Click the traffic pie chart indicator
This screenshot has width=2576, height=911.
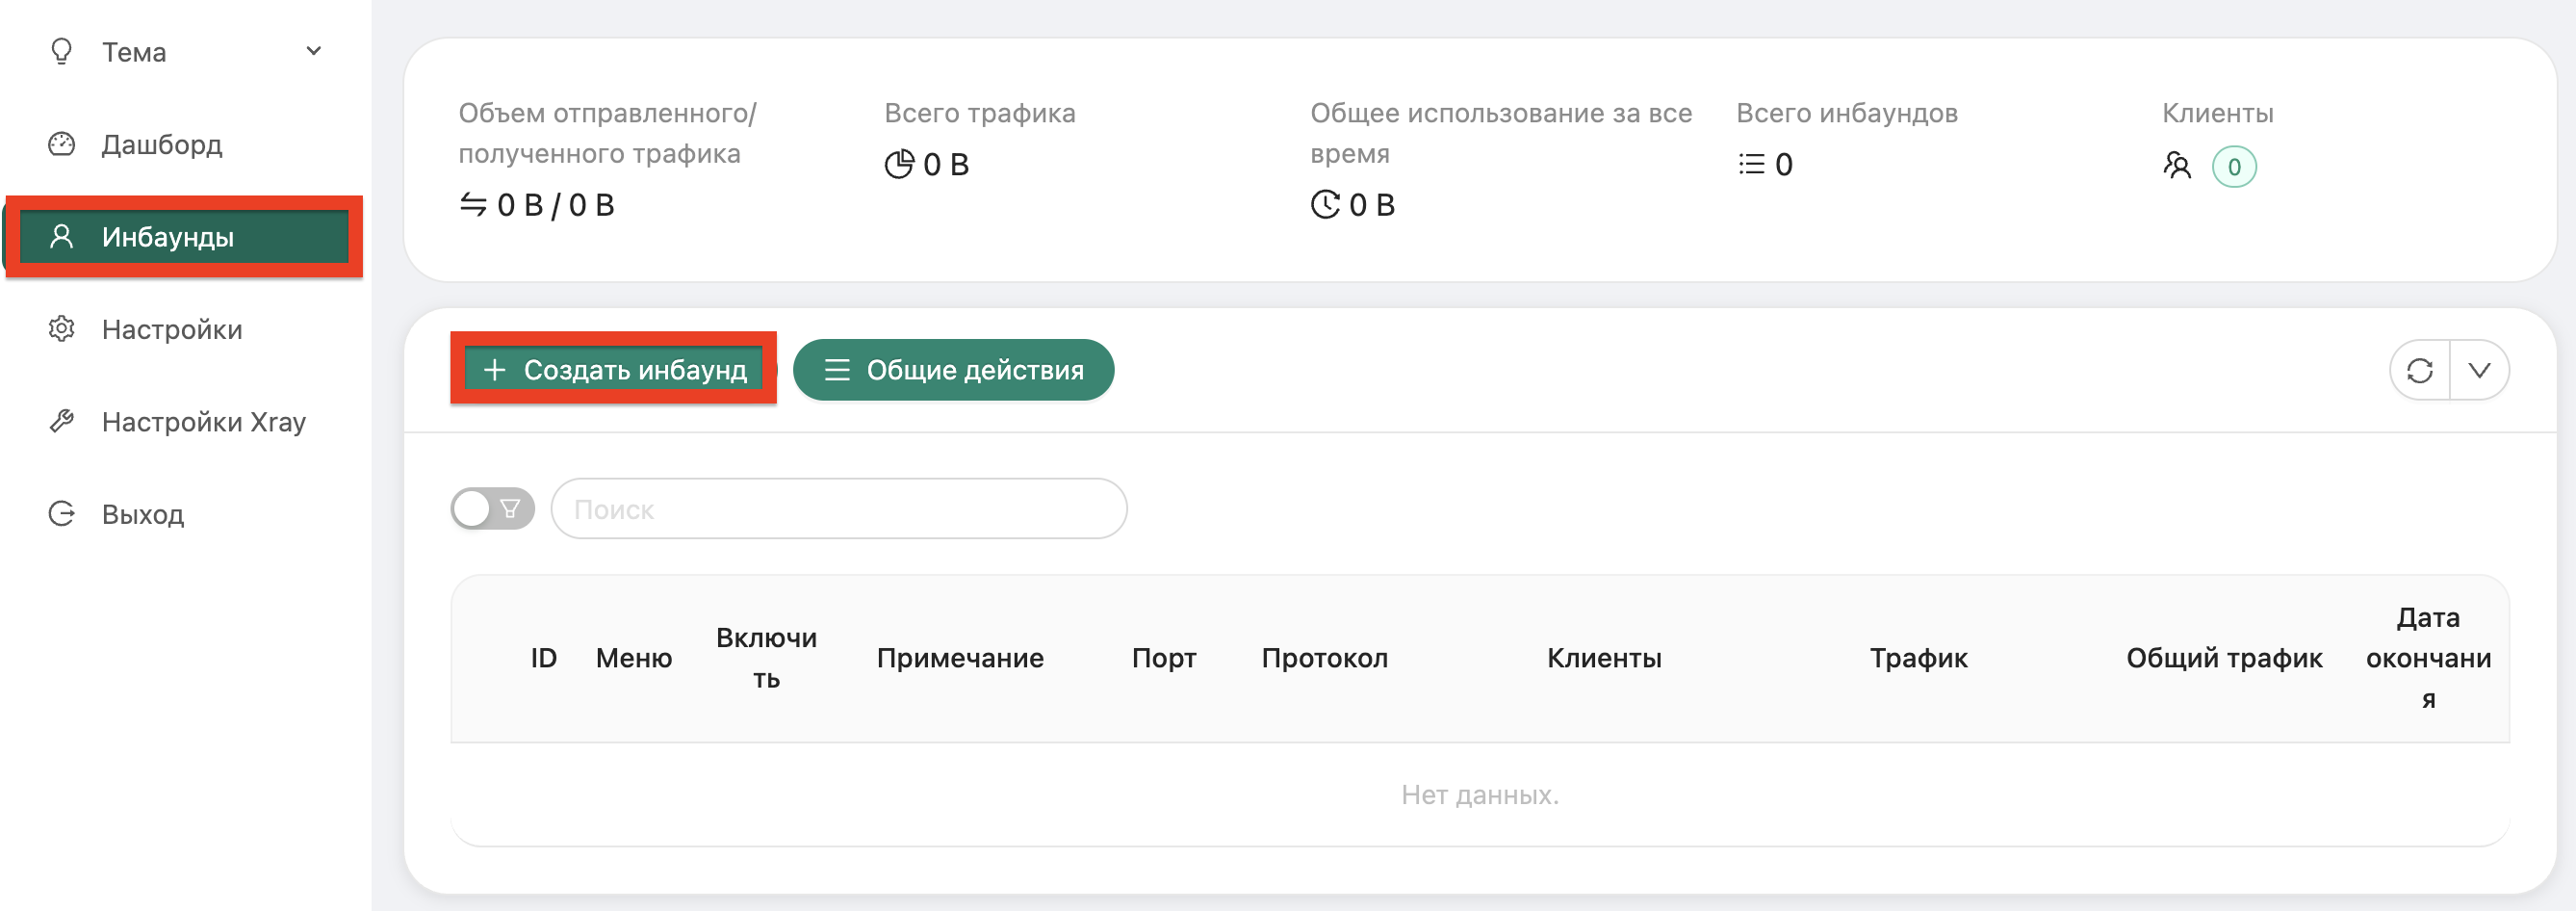tap(901, 163)
